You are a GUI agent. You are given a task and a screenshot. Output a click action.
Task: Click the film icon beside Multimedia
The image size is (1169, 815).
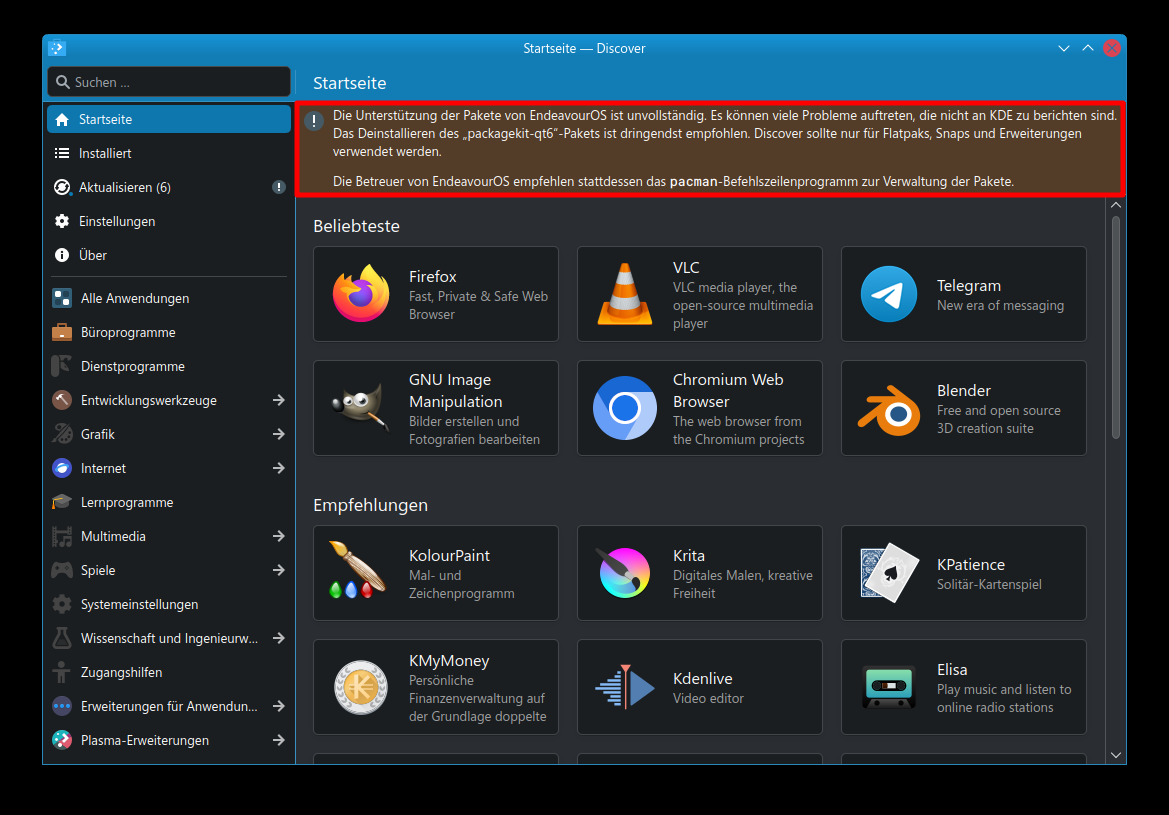tap(62, 536)
